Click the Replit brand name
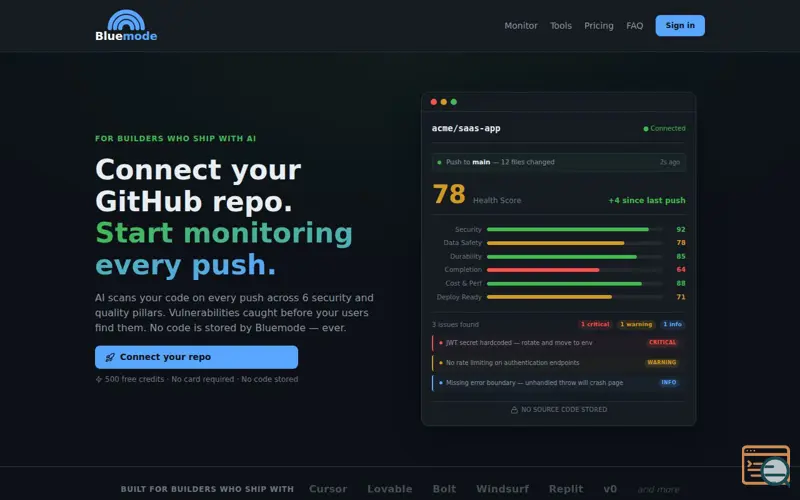800x500 pixels. pyautogui.click(x=566, y=489)
